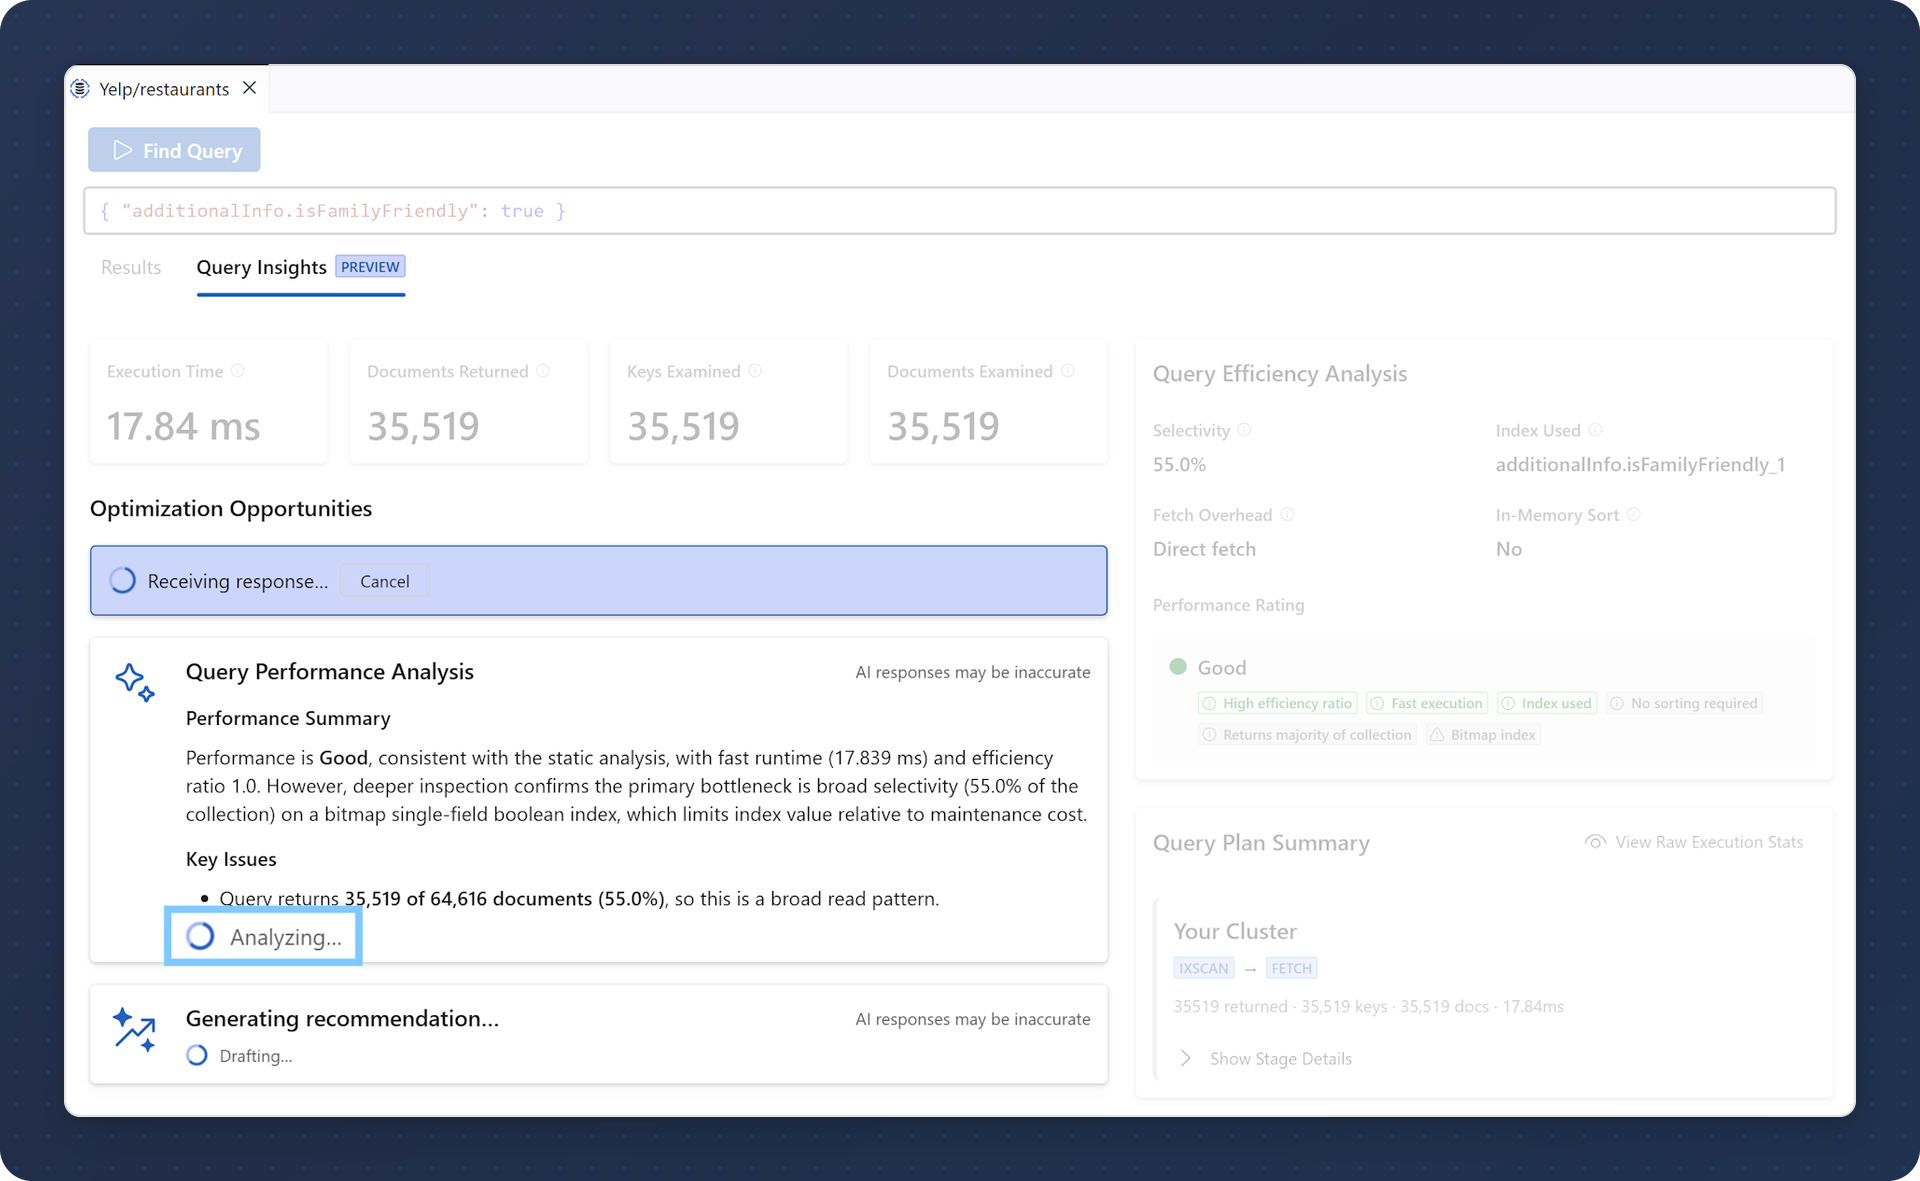Click the info icon beside Documents Returned
Viewport: 1920px width, 1181px height.
pyautogui.click(x=543, y=371)
